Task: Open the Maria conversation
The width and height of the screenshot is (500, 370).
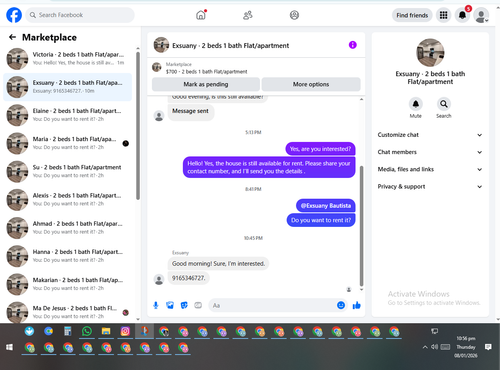Action: click(68, 143)
